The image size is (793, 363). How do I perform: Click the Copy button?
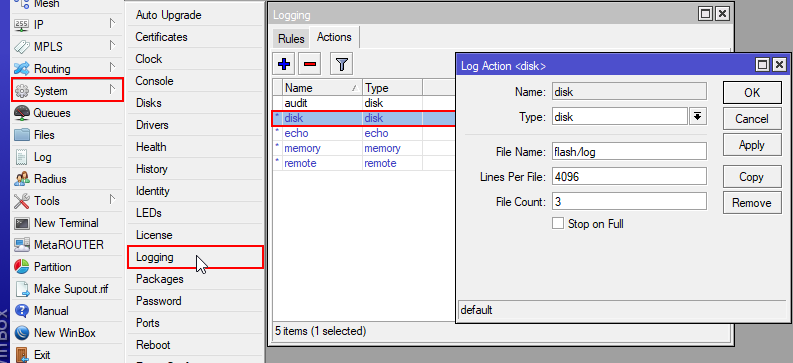click(752, 177)
